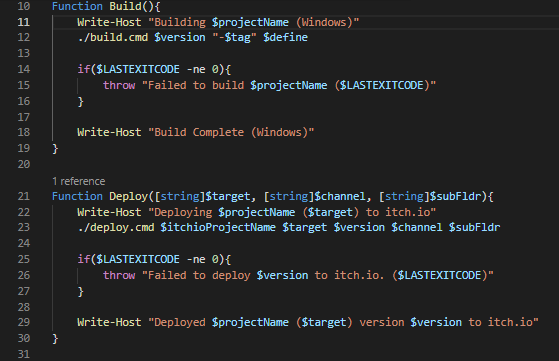This screenshot has width=559, height=361.
Task: Place the cursor on 'Function Build(){' text
Action: pos(106,6)
